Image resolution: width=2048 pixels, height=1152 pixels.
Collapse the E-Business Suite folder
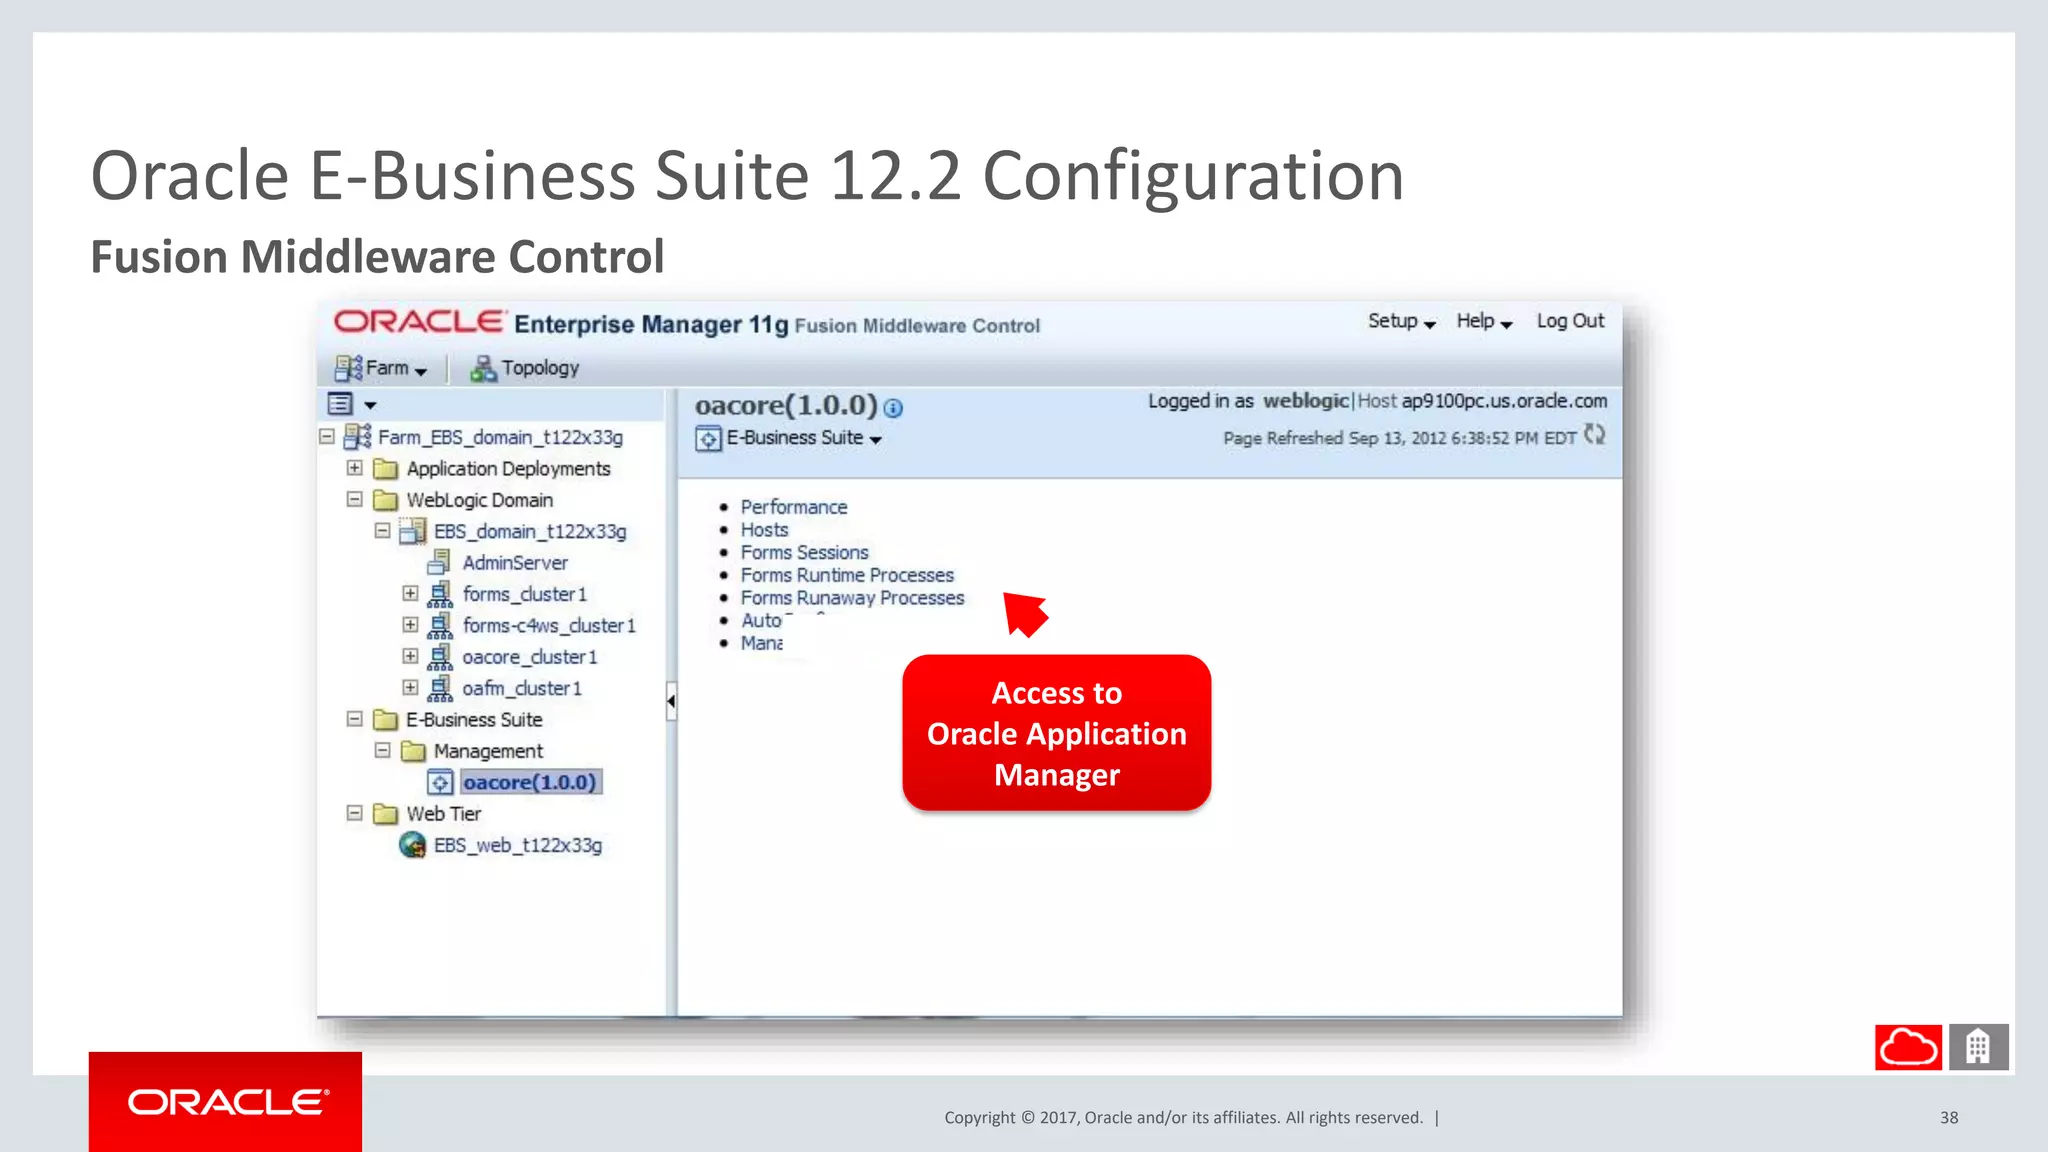(354, 719)
